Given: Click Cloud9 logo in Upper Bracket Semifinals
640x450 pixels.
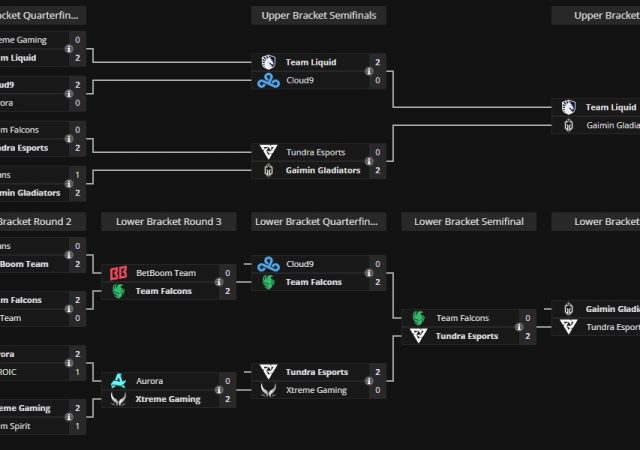Looking at the screenshot, I should (268, 80).
